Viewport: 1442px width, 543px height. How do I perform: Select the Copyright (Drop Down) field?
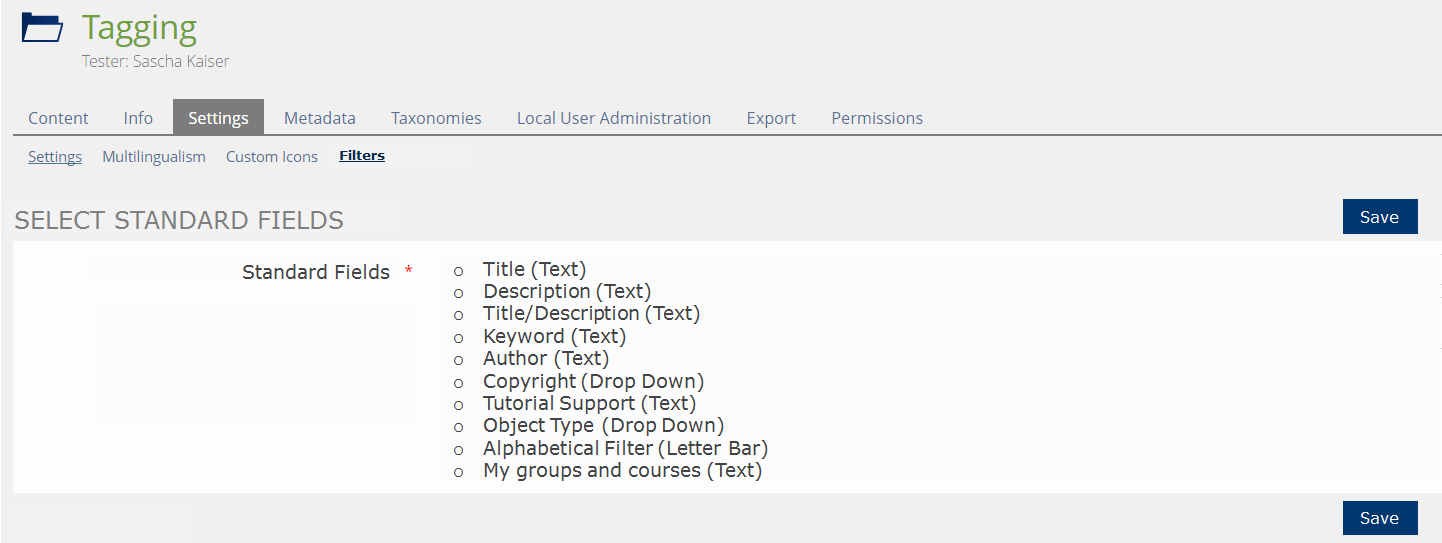[459, 383]
